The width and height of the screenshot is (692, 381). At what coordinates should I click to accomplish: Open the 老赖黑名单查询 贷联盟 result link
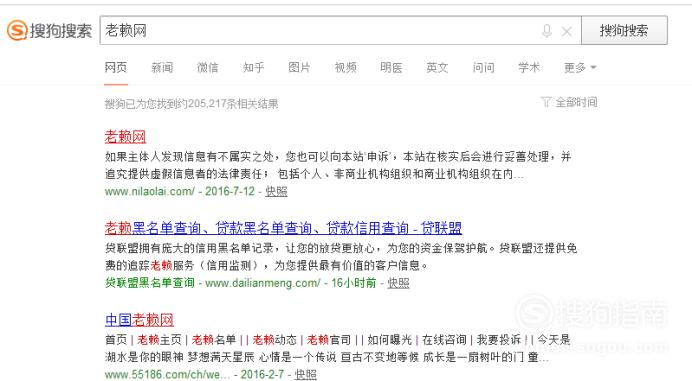pos(283,228)
